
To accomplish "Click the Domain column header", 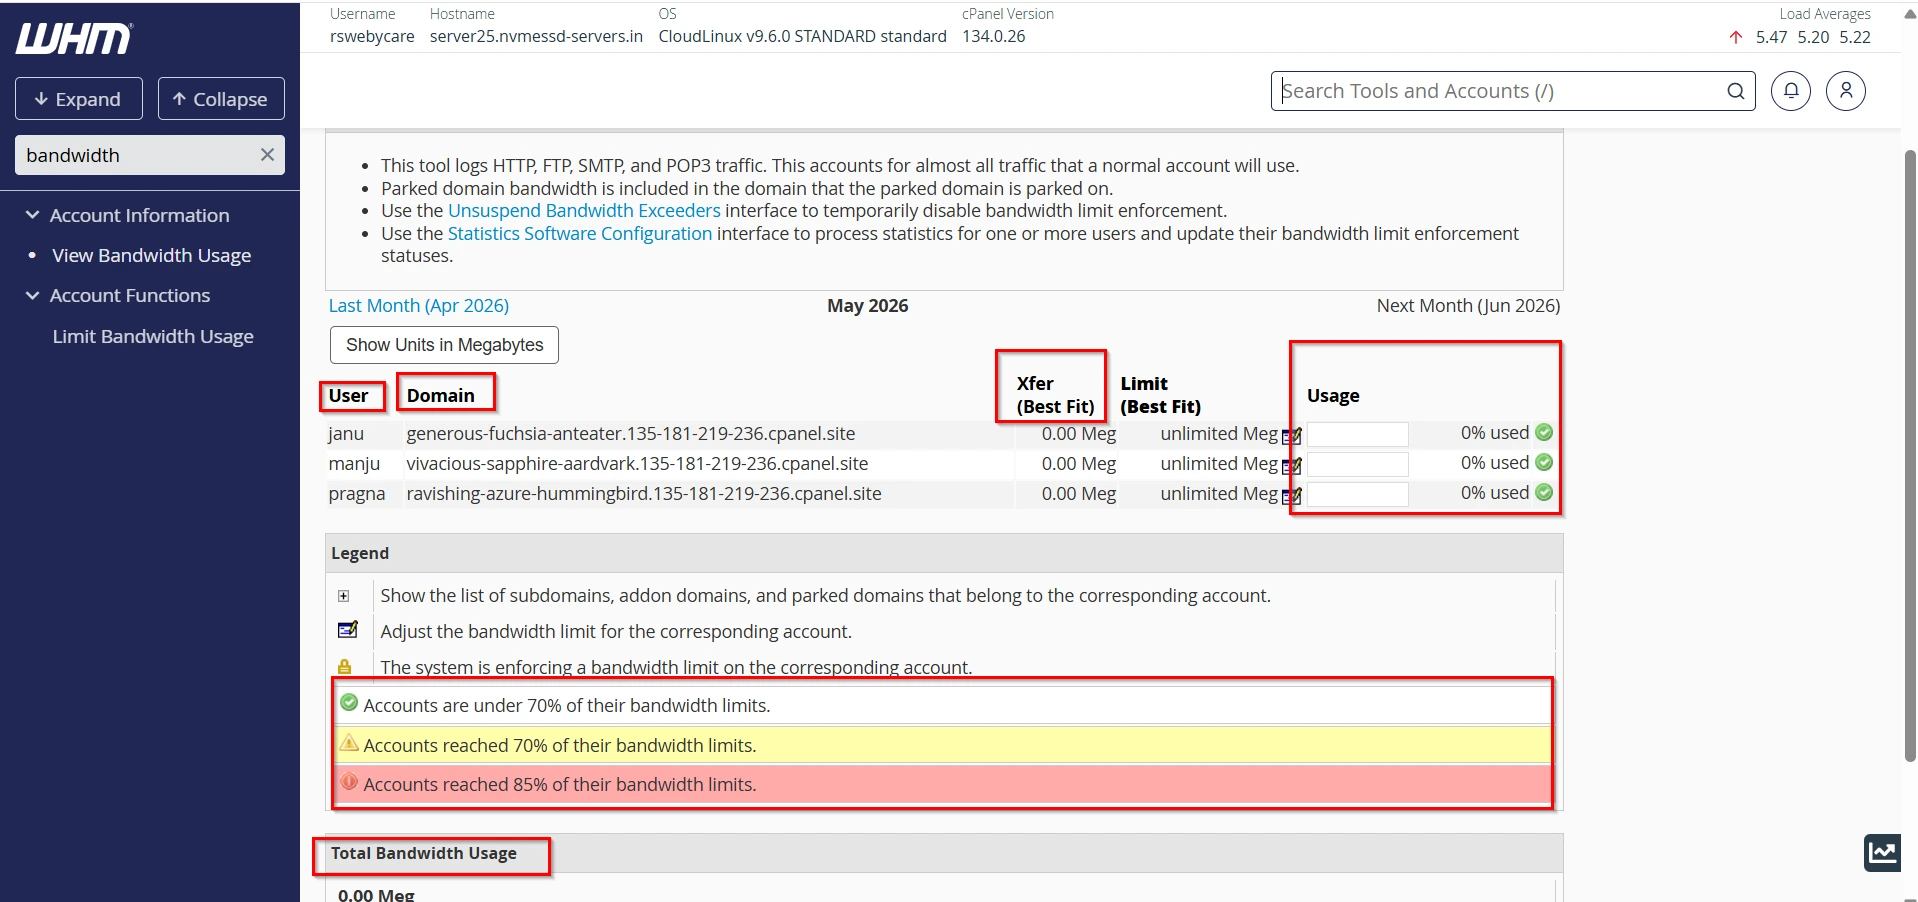I will click(440, 396).
